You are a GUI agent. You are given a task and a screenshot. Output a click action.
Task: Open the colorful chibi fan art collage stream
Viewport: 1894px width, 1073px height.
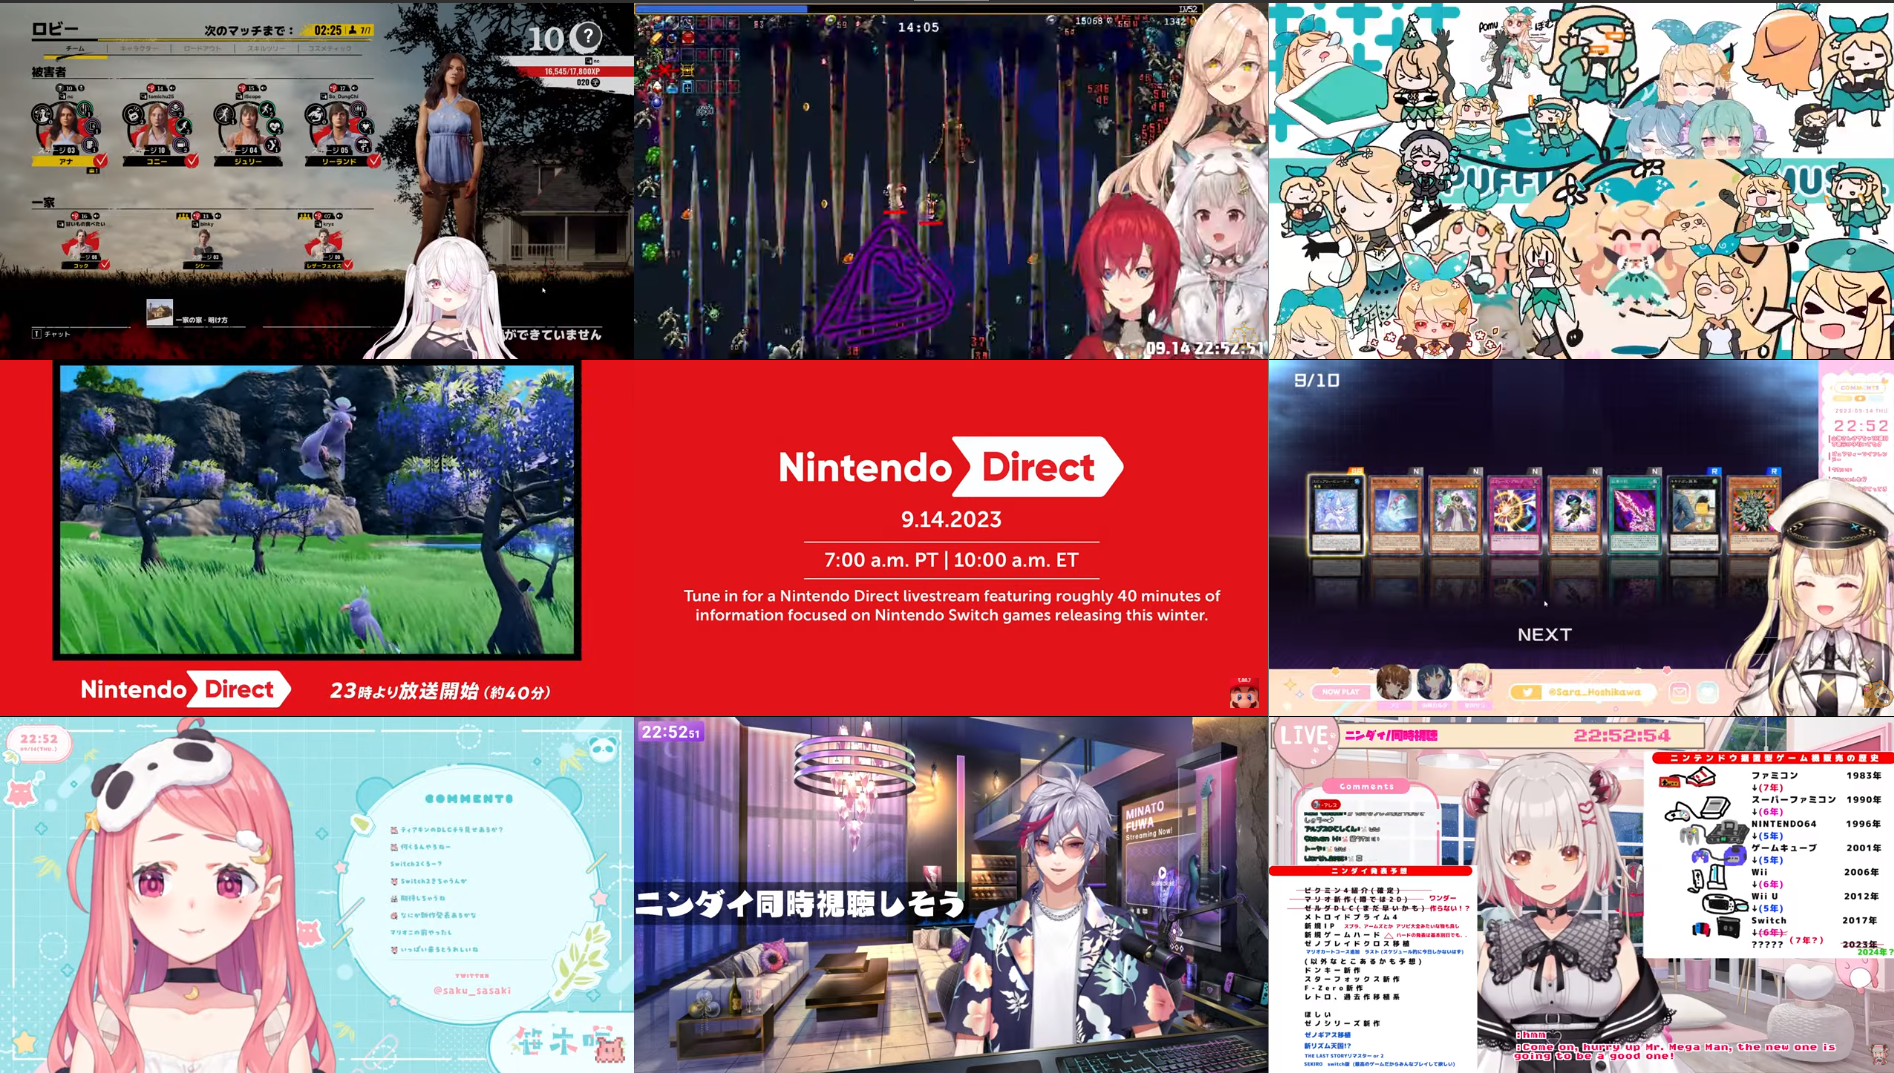pyautogui.click(x=1581, y=180)
